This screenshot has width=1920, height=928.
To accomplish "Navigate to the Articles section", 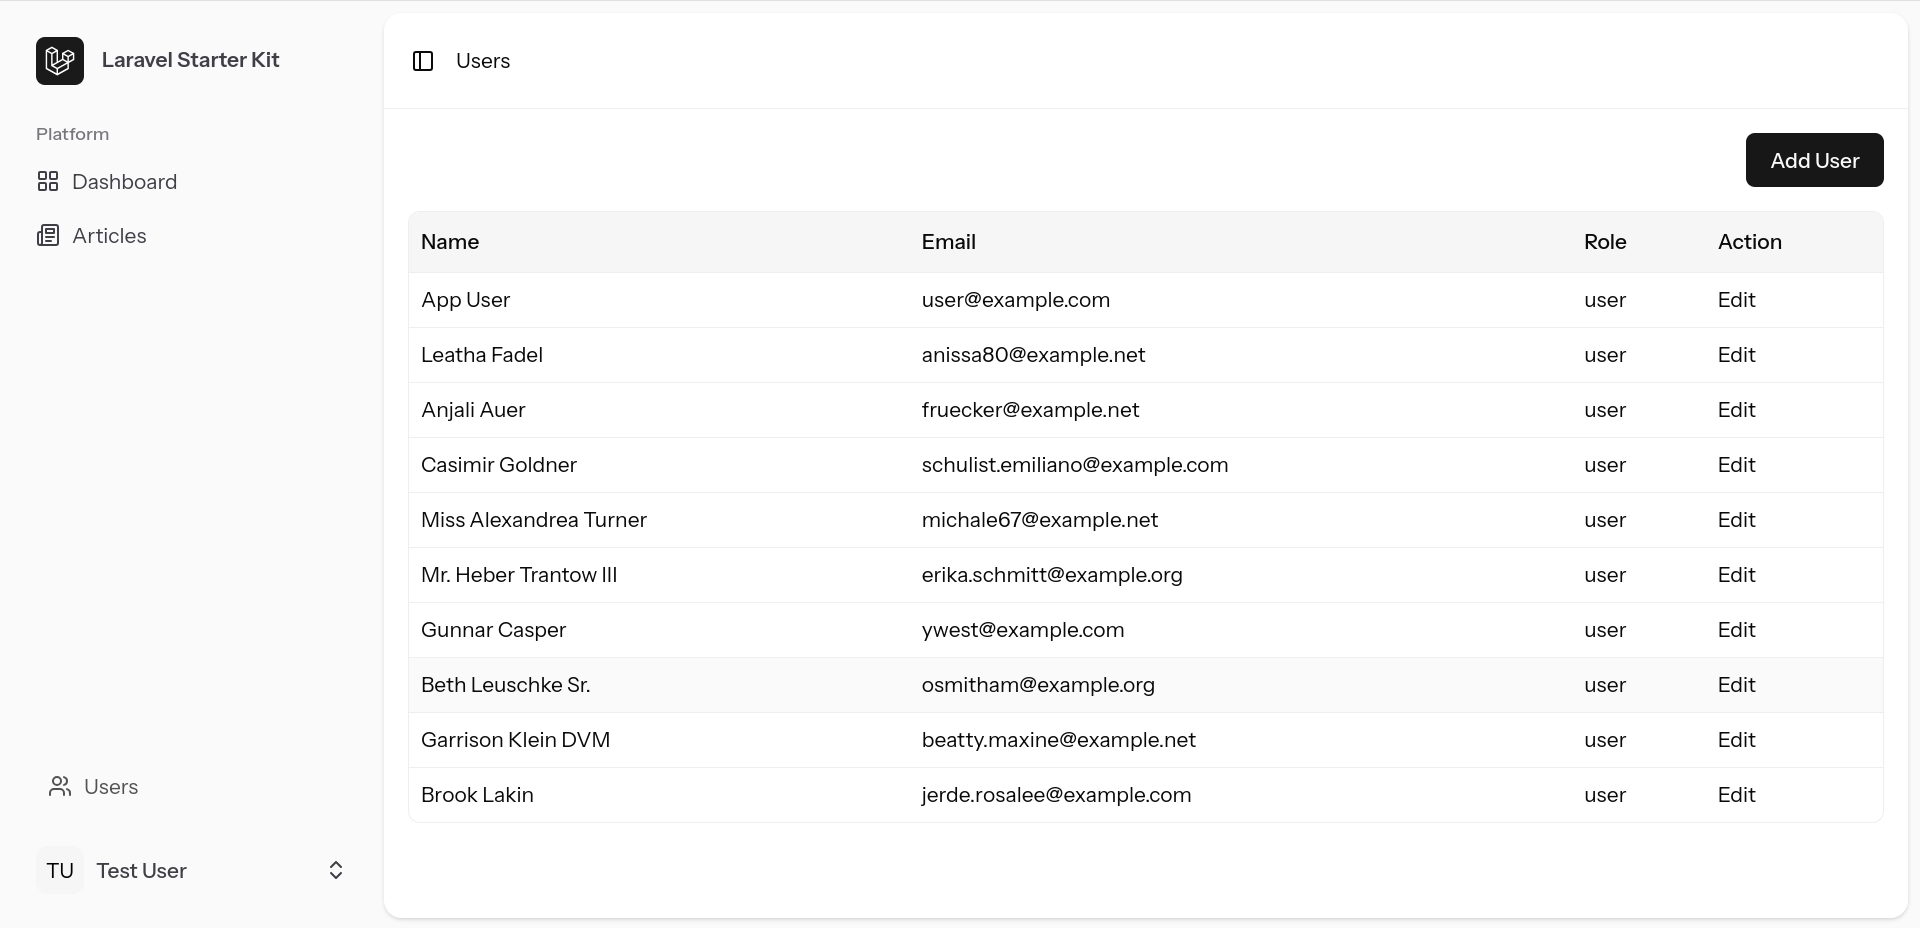I will click(108, 236).
